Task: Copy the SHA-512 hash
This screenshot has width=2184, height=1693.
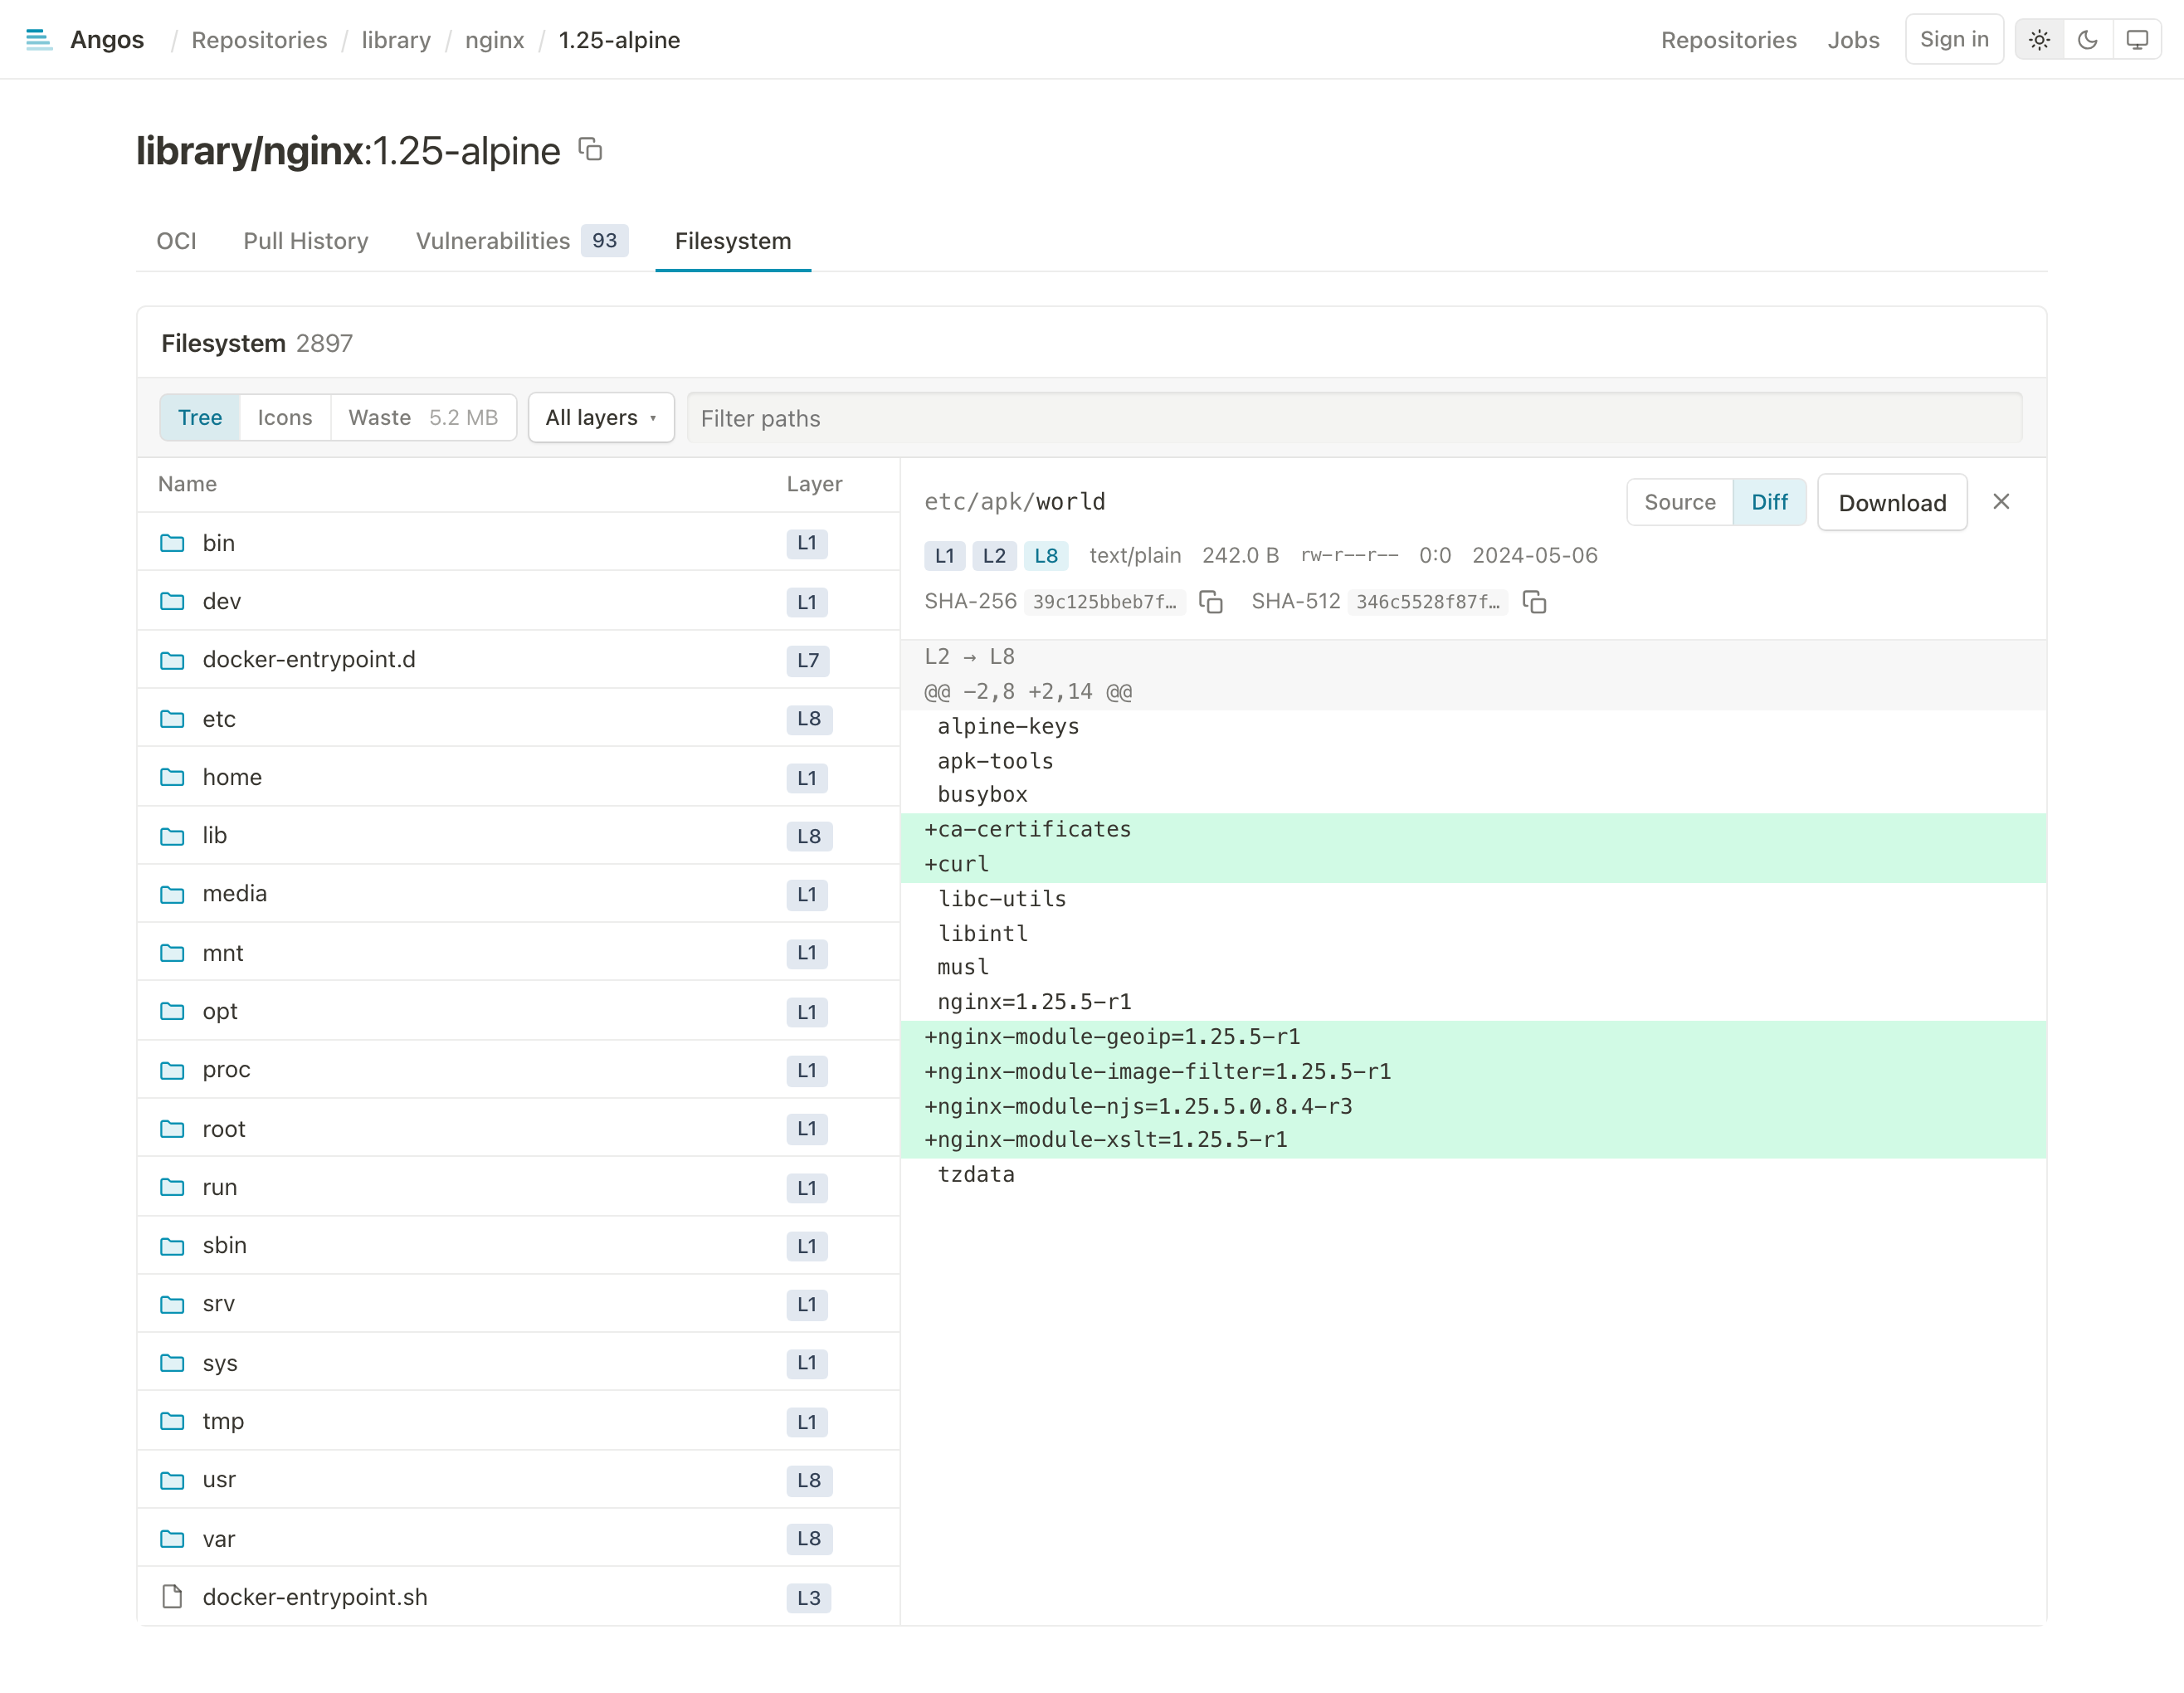Action: point(1534,602)
